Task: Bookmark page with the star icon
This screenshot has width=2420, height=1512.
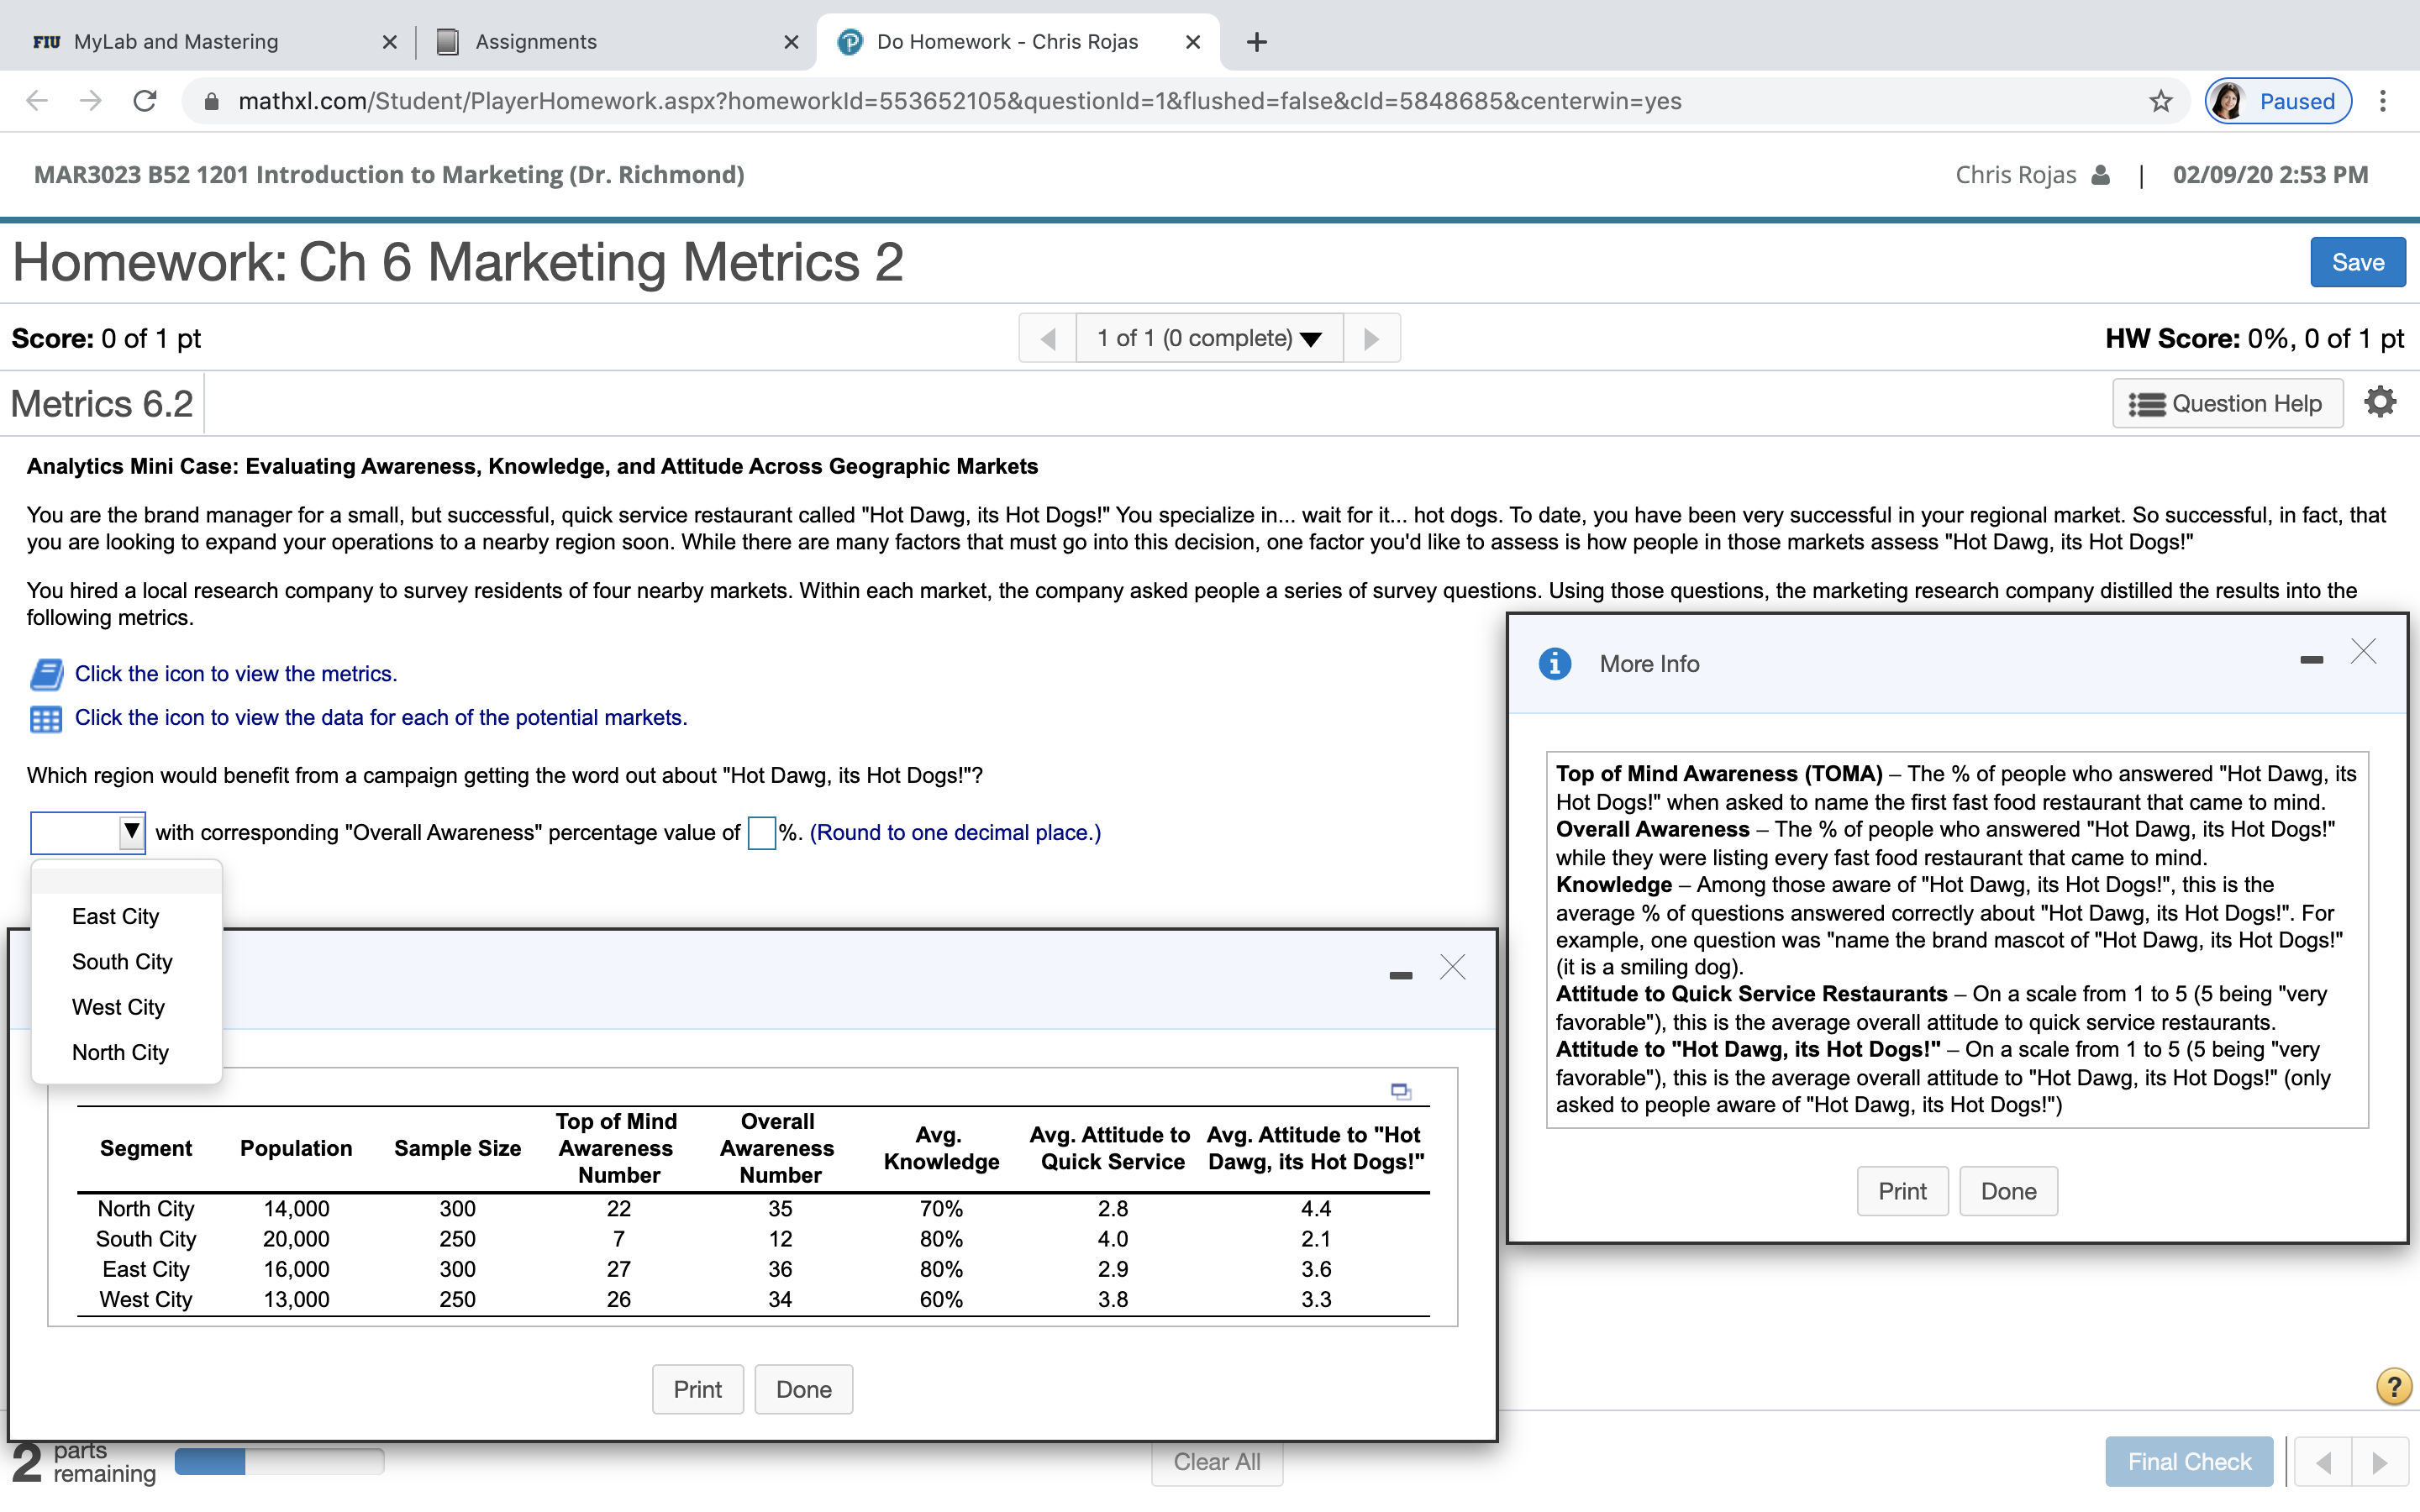Action: 2161,101
